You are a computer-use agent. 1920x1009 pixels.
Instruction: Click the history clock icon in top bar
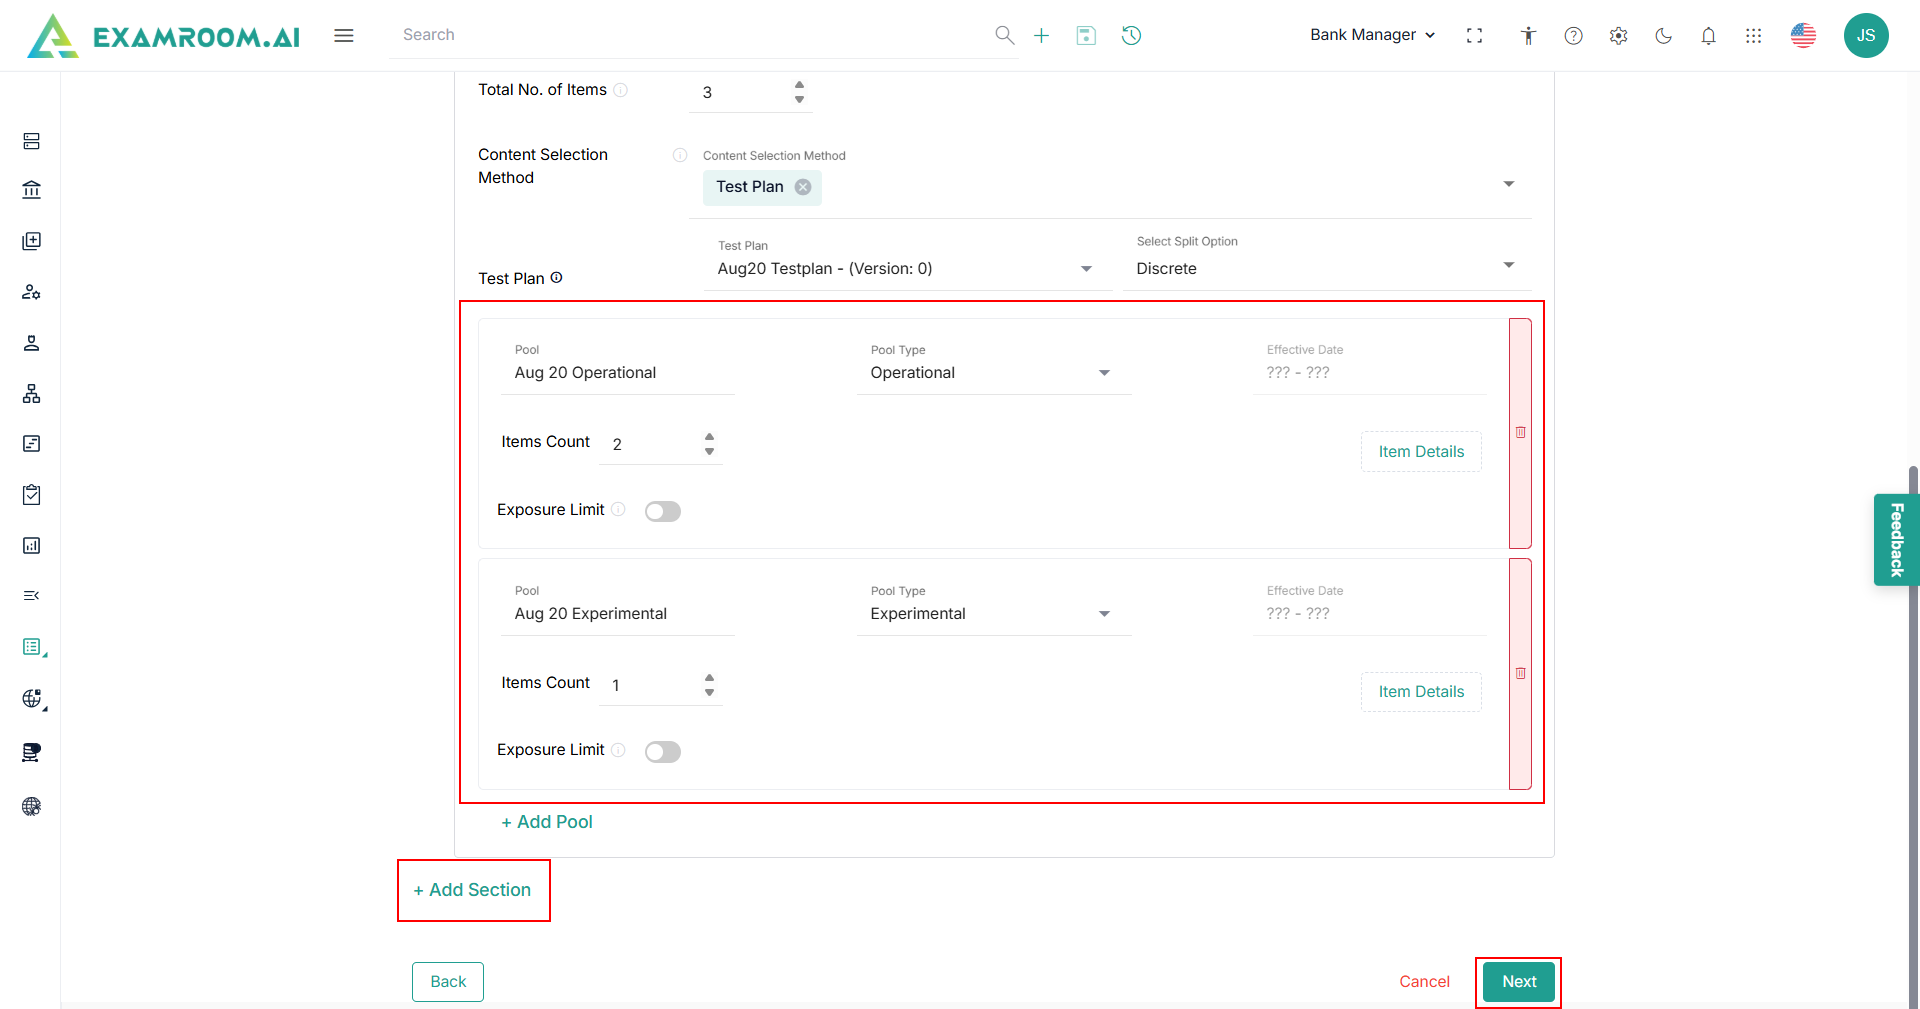tap(1131, 36)
